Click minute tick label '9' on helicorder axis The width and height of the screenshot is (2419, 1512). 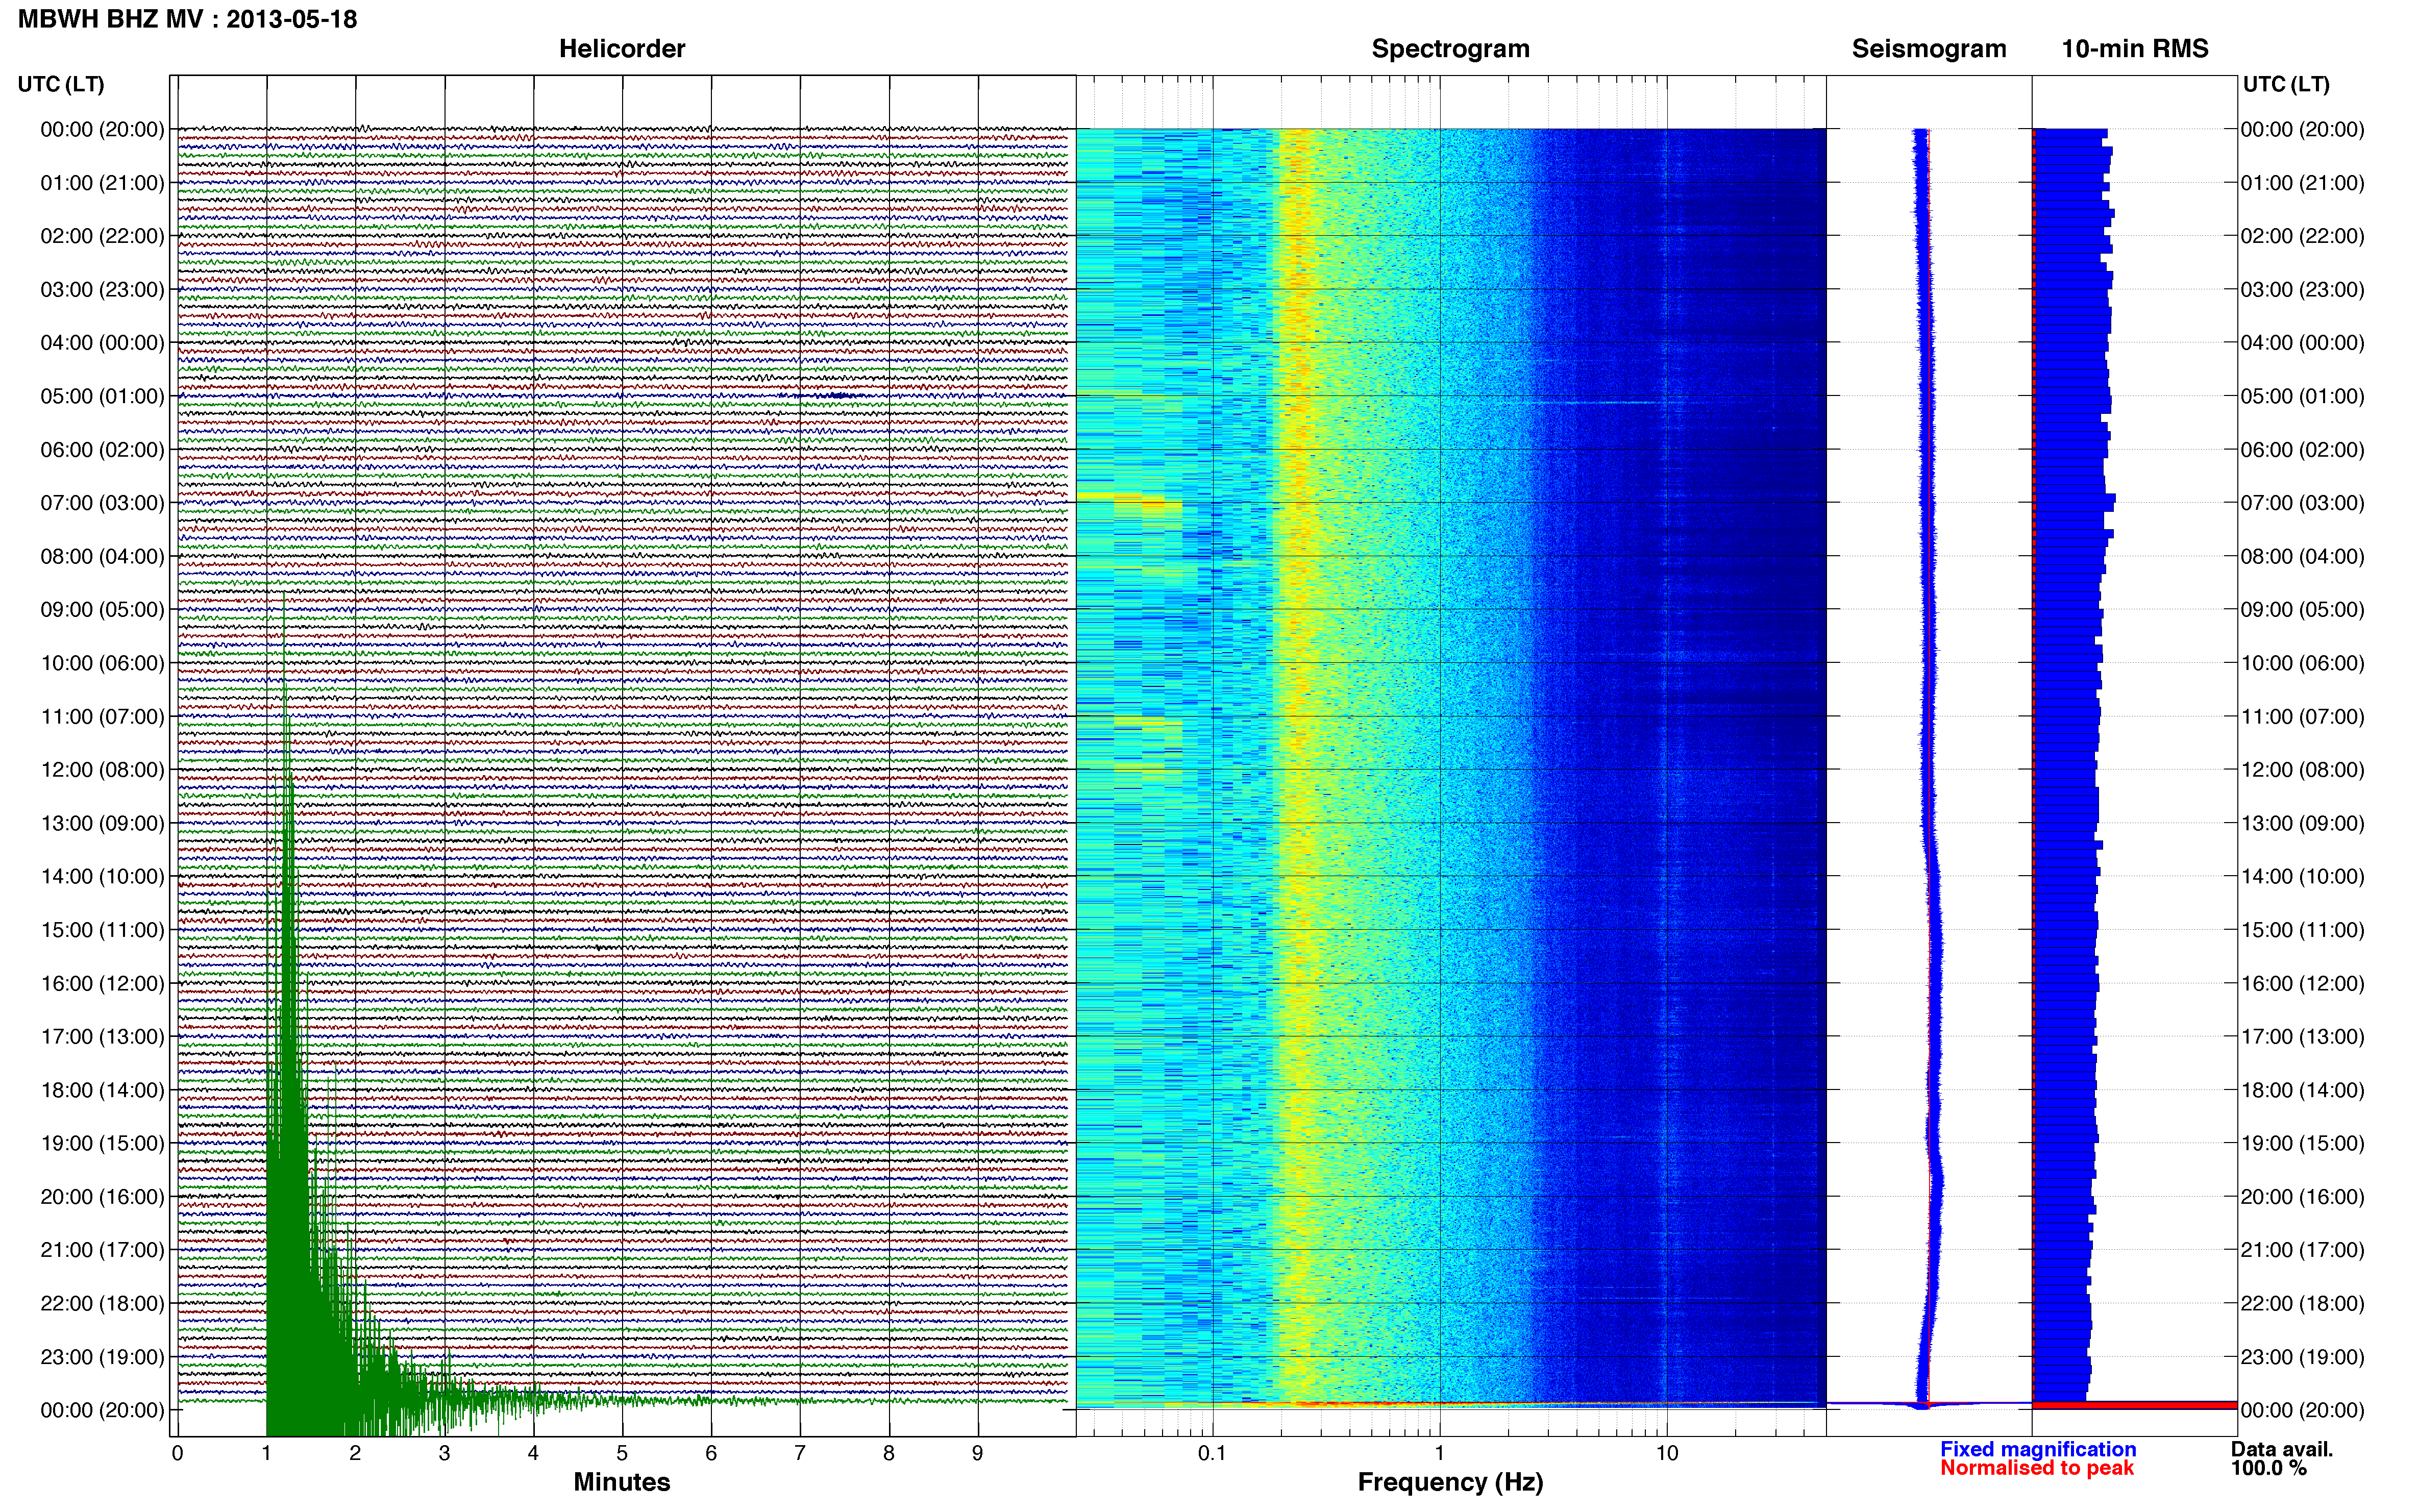pos(978,1454)
